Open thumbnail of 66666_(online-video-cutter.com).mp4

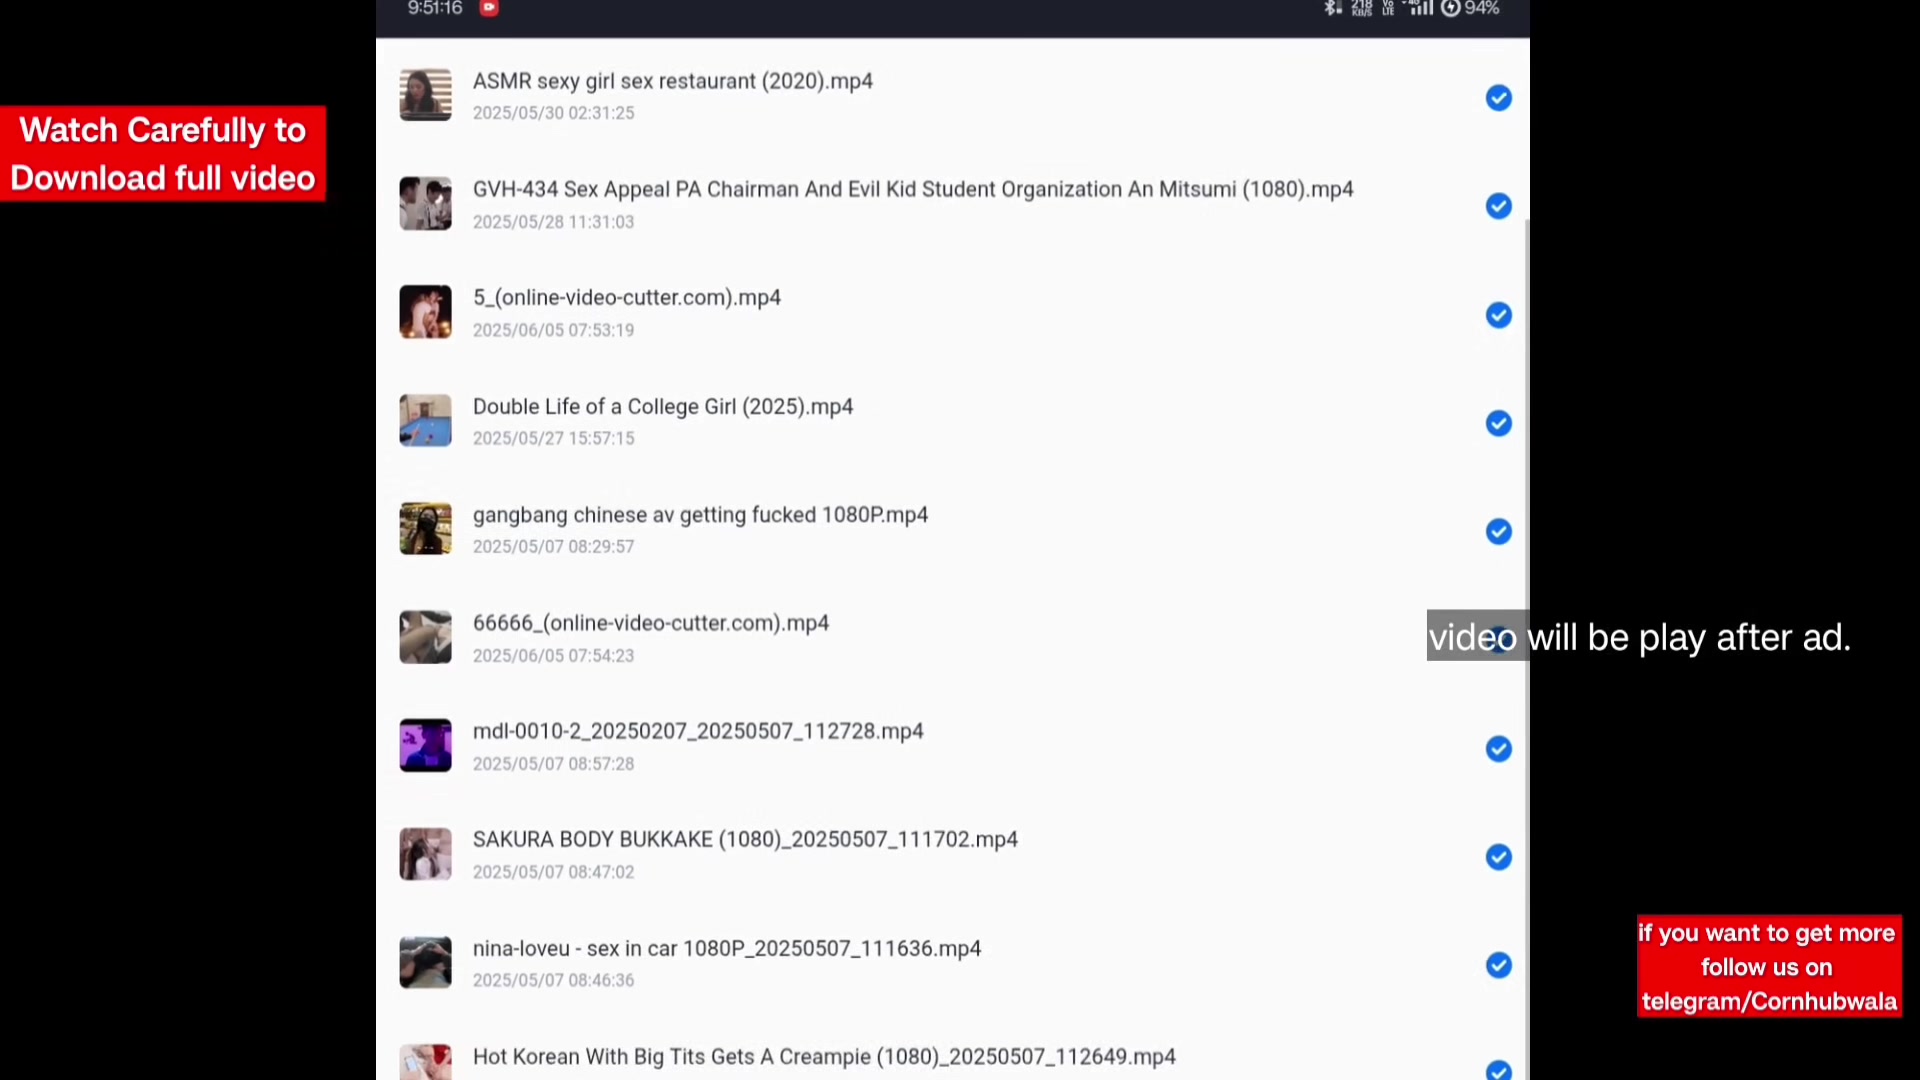click(x=425, y=637)
